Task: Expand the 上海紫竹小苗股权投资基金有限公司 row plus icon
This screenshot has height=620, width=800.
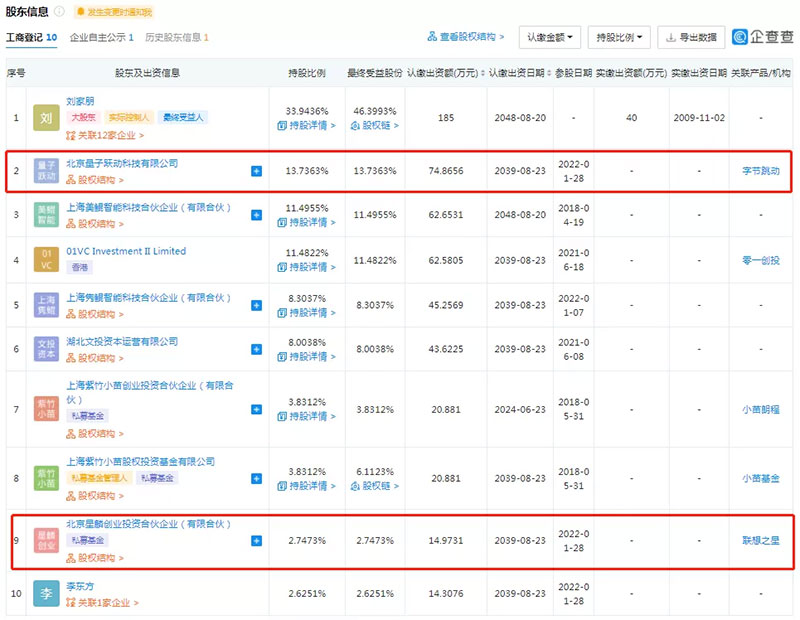Action: [x=257, y=479]
